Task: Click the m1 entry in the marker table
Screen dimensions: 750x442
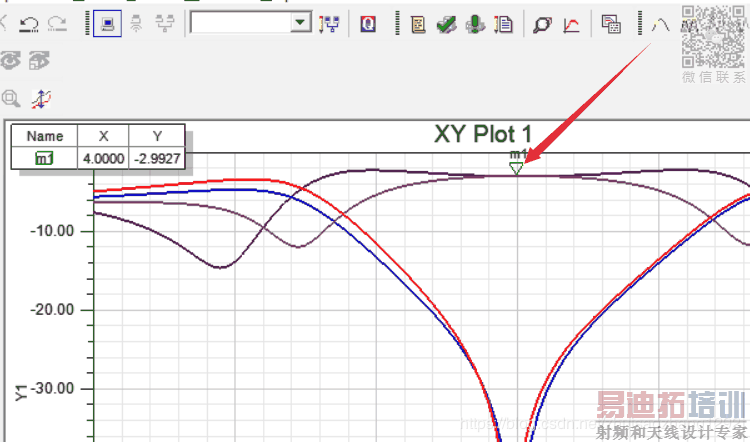Action: (44, 158)
